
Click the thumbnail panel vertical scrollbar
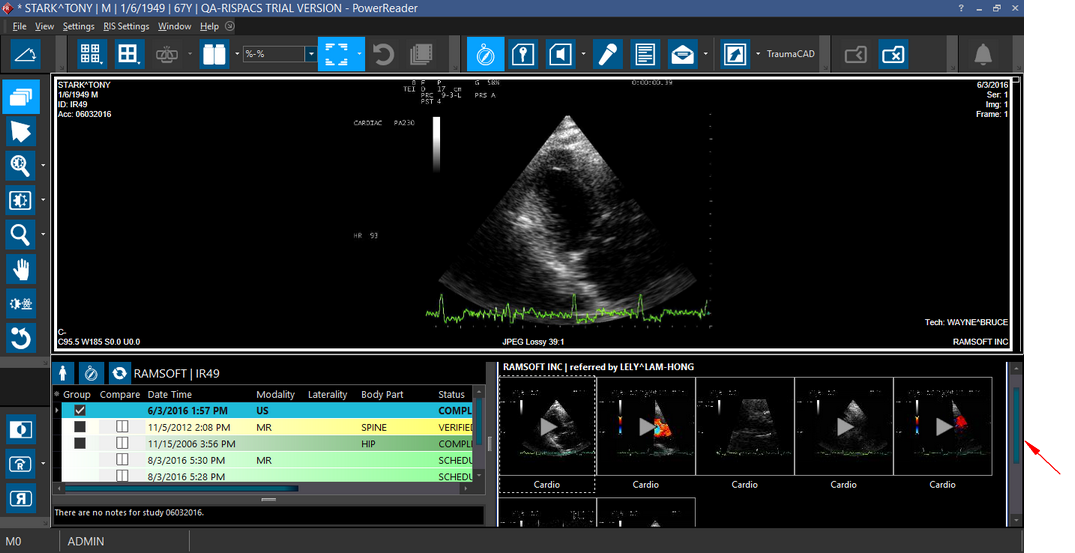[x=1016, y=427]
